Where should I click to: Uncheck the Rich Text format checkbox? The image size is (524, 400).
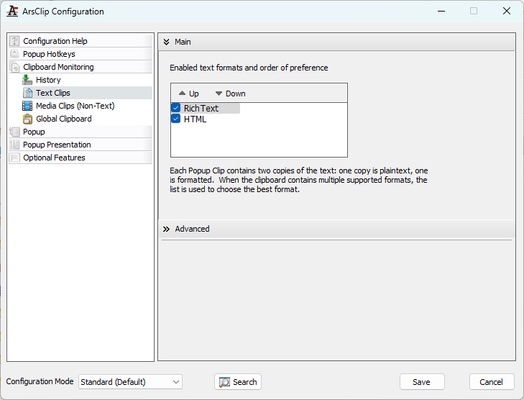176,108
